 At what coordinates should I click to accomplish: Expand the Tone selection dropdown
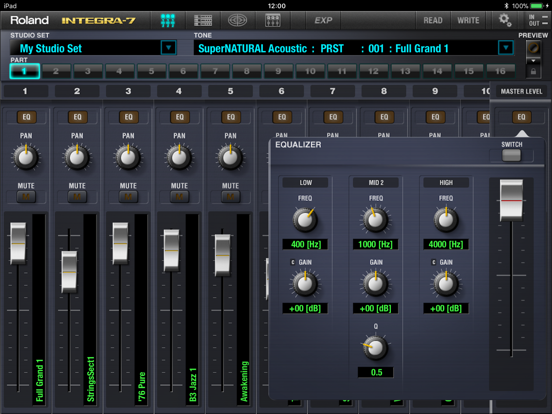coord(506,48)
